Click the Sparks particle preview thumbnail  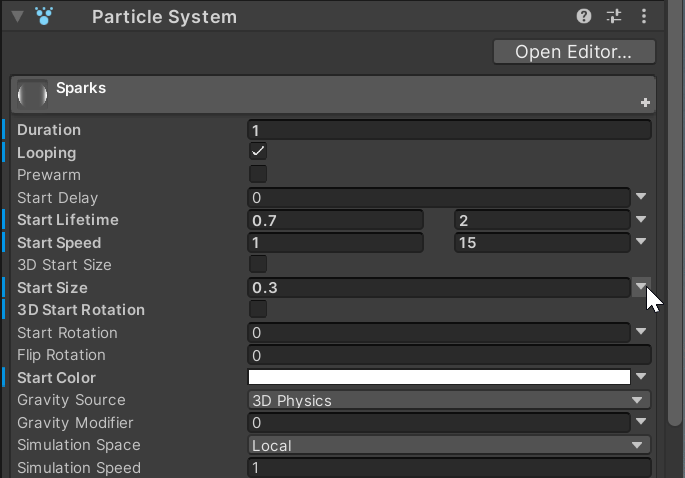pyautogui.click(x=32, y=94)
